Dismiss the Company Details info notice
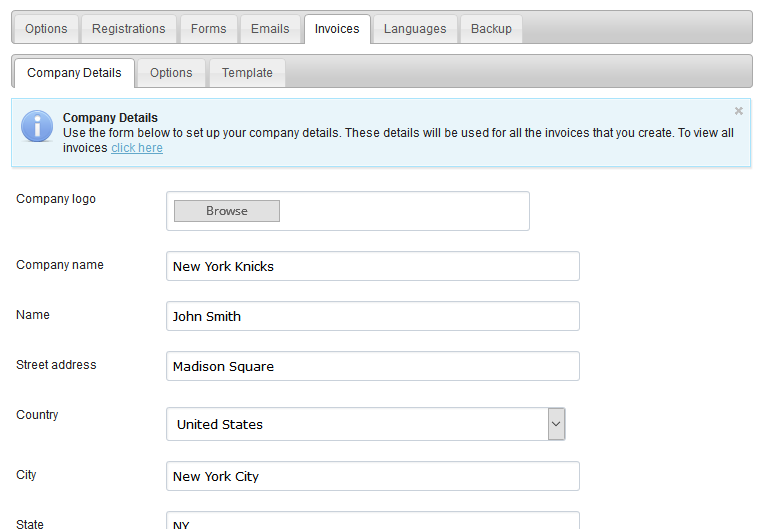This screenshot has width=763, height=529. tap(739, 111)
